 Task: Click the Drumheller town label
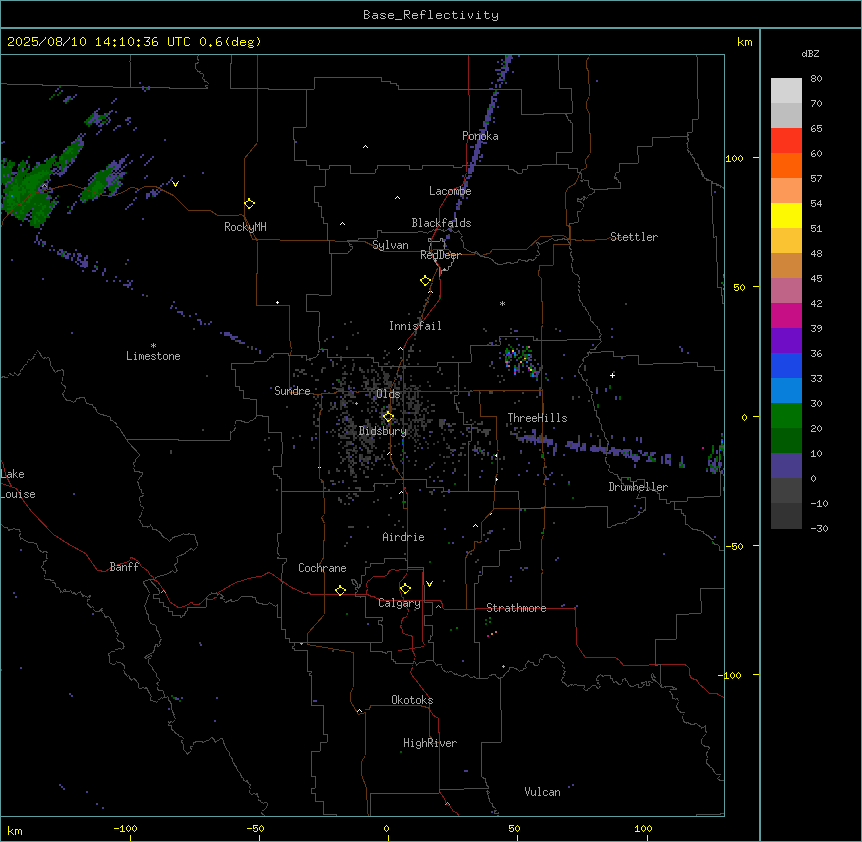(638, 487)
